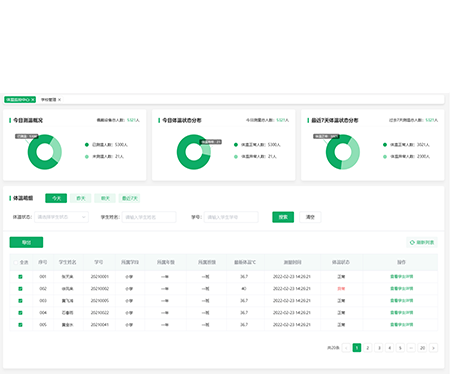Select the green 体温监控中心 page tab
Image resolution: width=450 pixels, height=374 pixels.
pyautogui.click(x=18, y=100)
